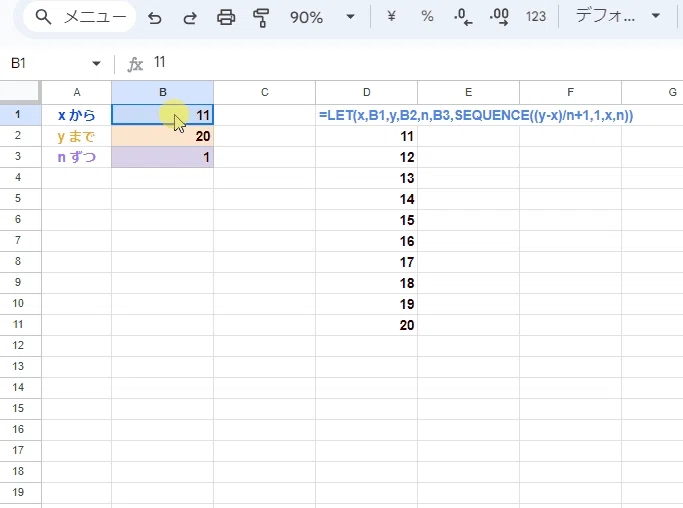
Task: Select the paint format roller
Action: [261, 17]
